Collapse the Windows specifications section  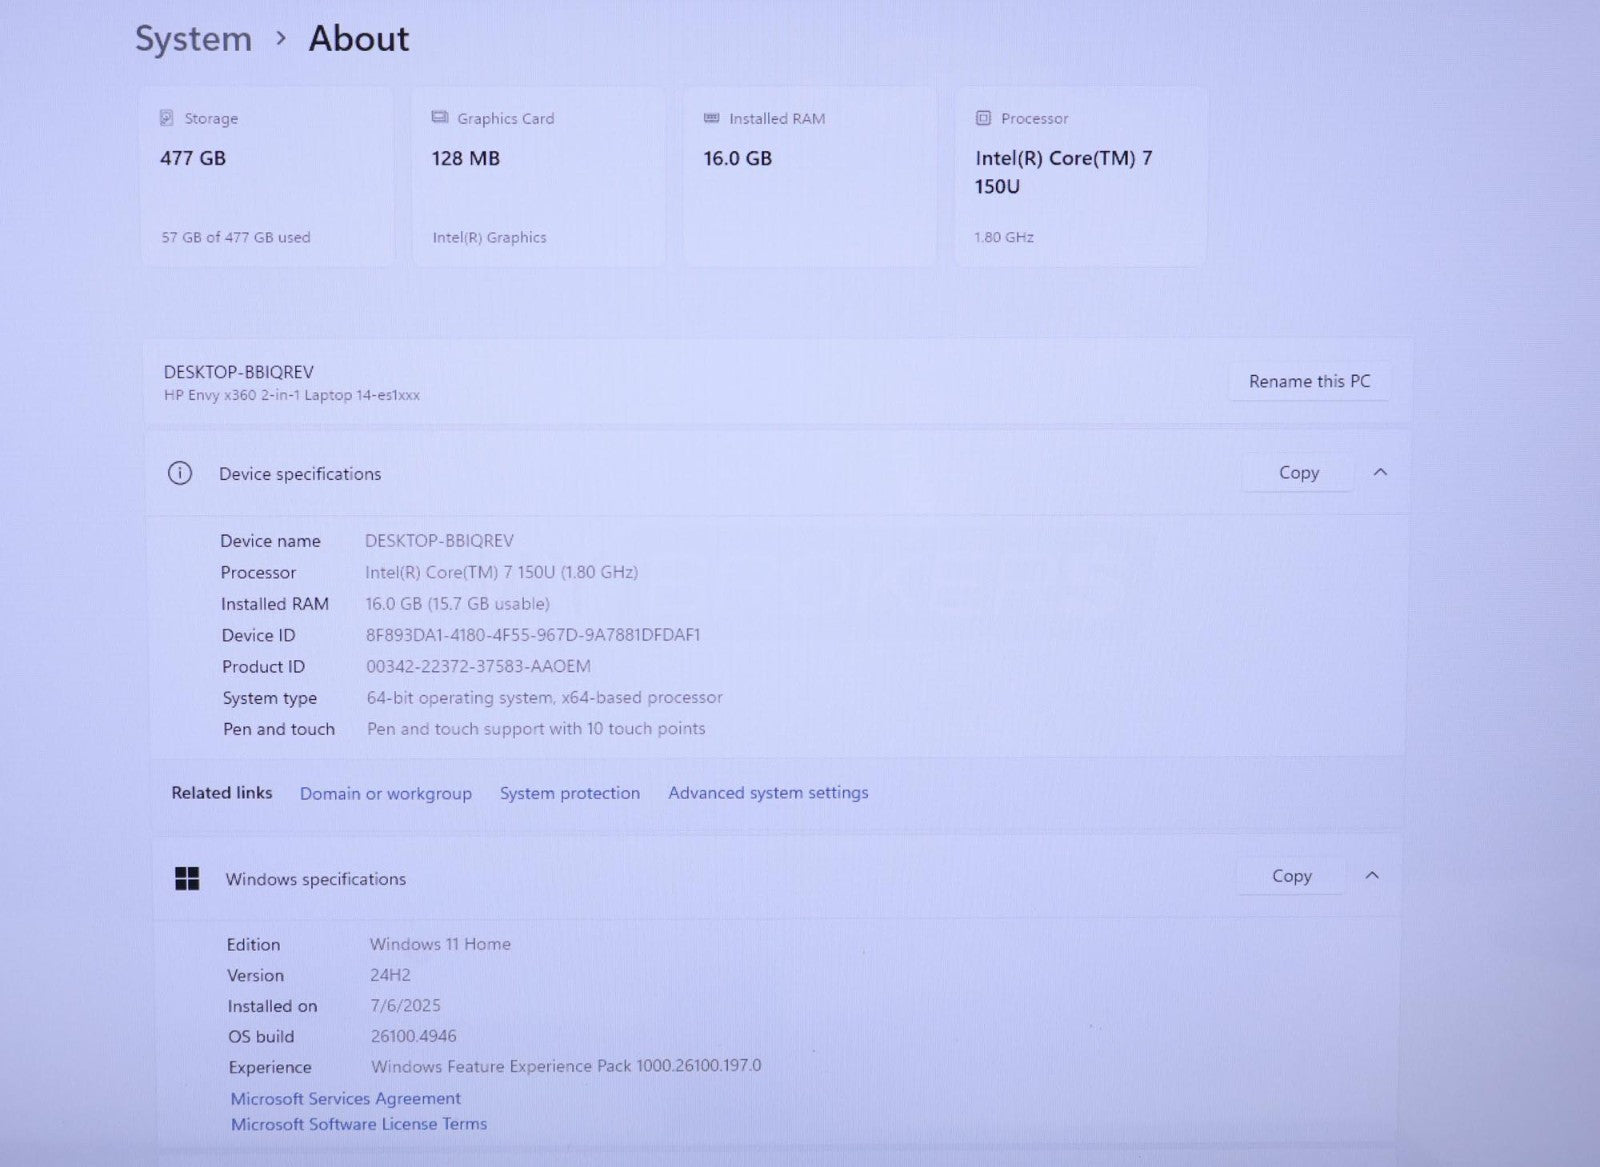(x=1372, y=876)
